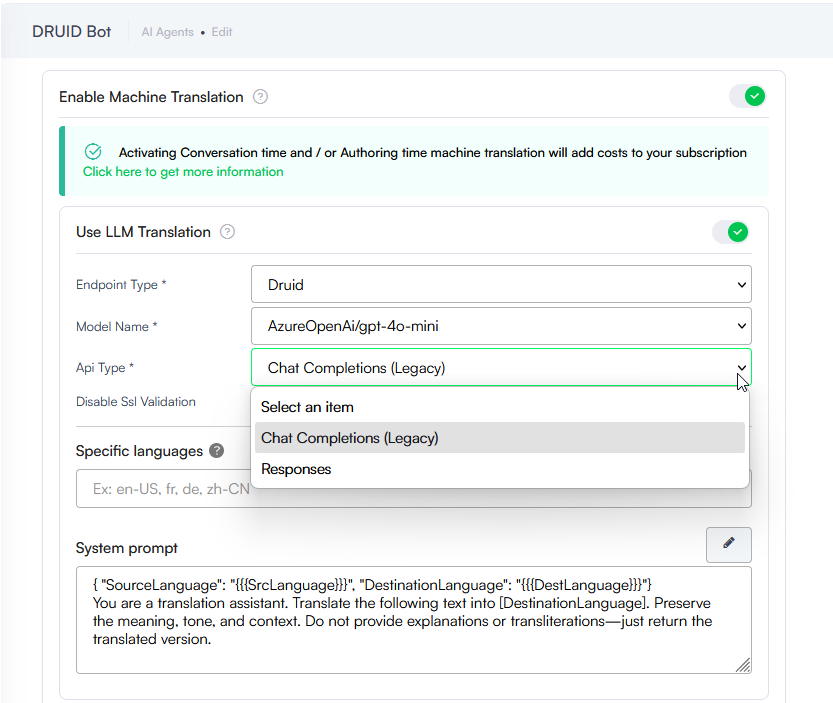Choose Responses from the Api Type list

296,469
